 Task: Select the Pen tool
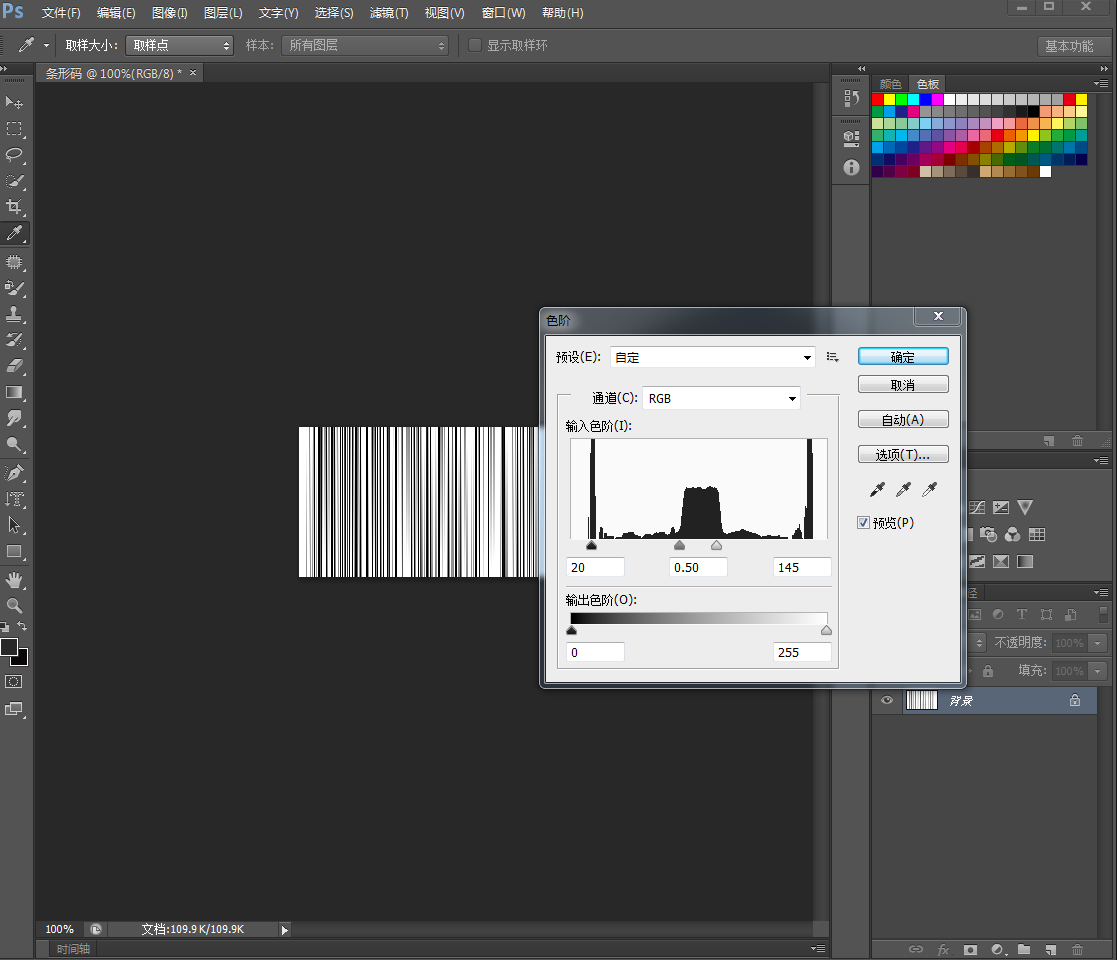pyautogui.click(x=15, y=472)
